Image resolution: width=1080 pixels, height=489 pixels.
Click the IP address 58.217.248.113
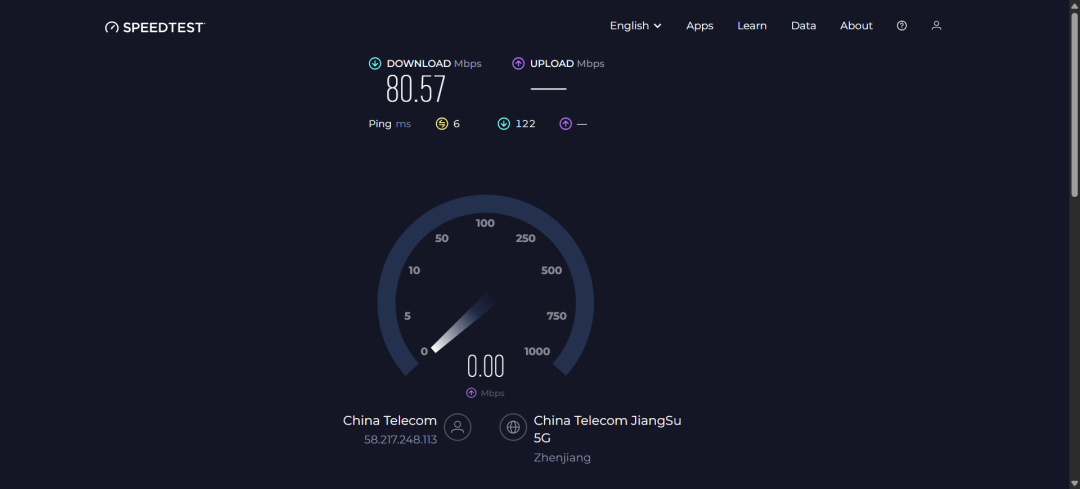point(400,439)
